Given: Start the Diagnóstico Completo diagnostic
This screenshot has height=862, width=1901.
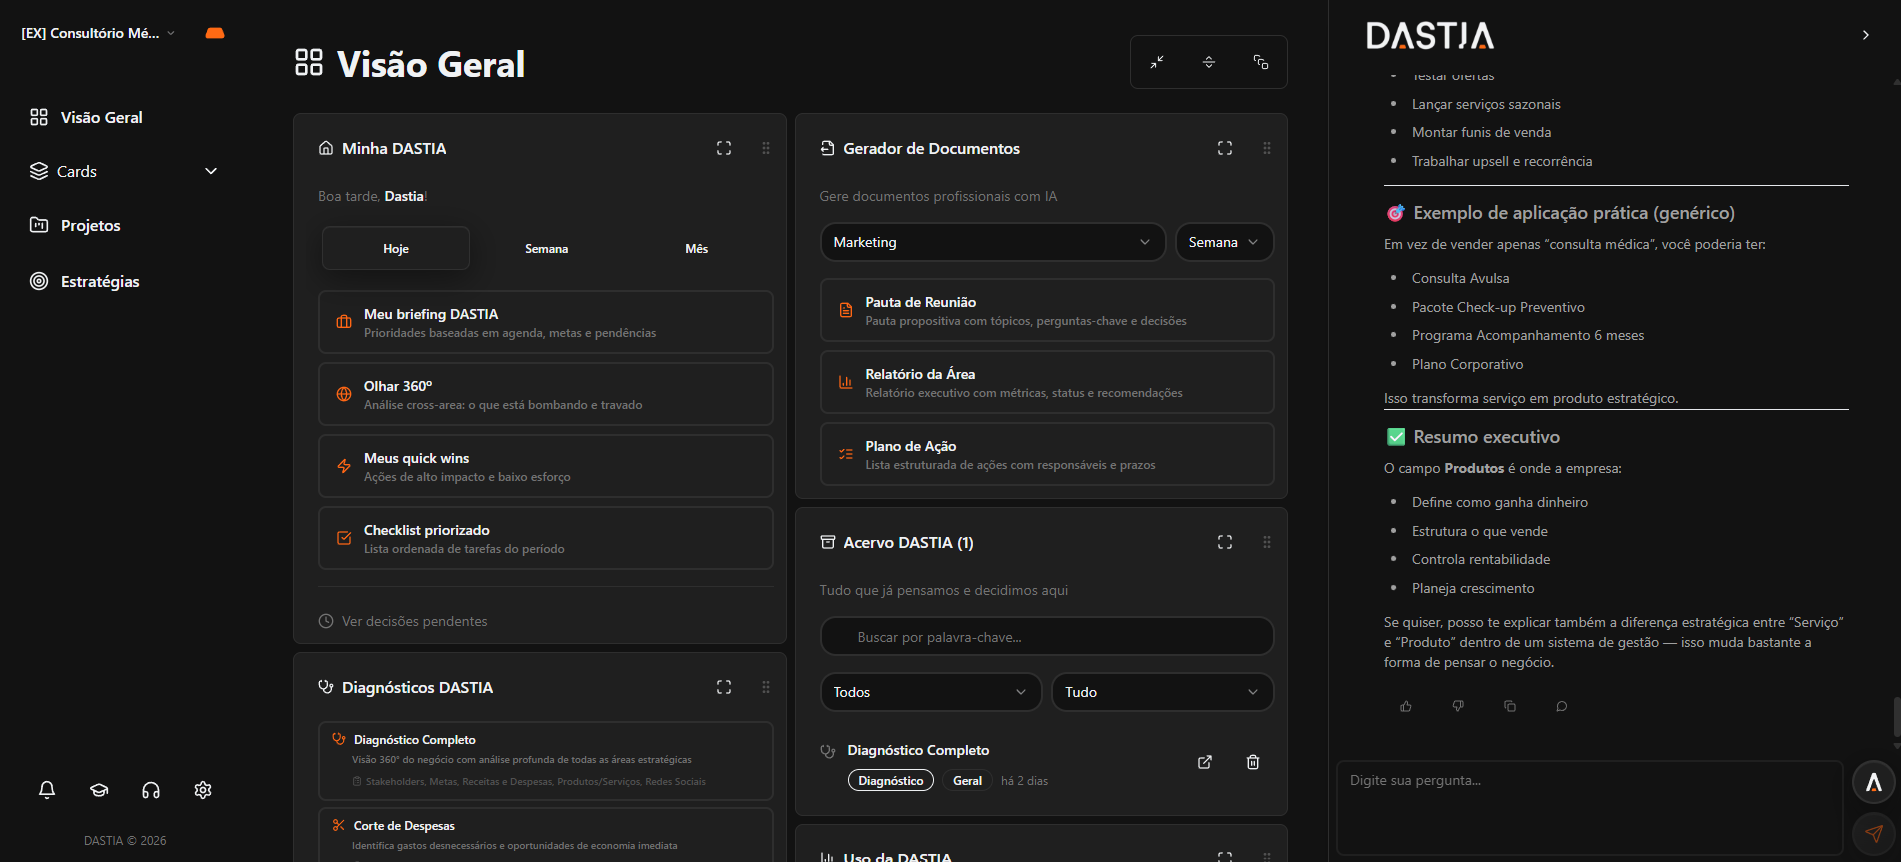Looking at the screenshot, I should [x=546, y=760].
